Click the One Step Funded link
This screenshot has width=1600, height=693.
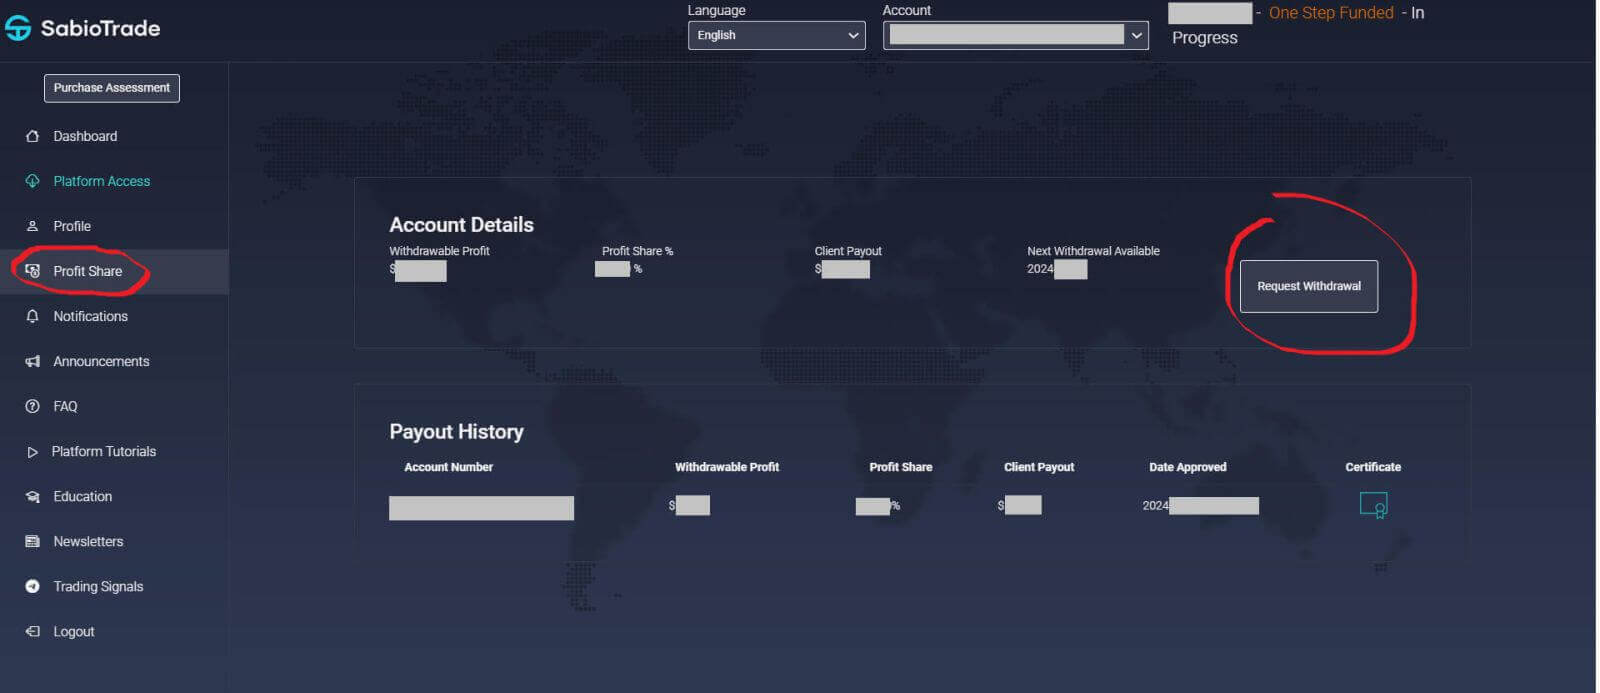pos(1330,13)
